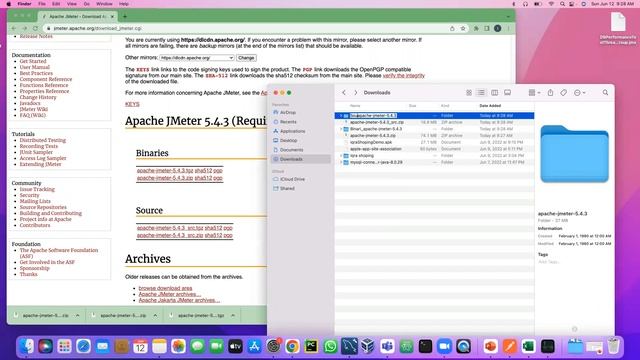Open the .tgz download item's chevron menu
Viewport: 640px width, 360px height.
(233, 316)
